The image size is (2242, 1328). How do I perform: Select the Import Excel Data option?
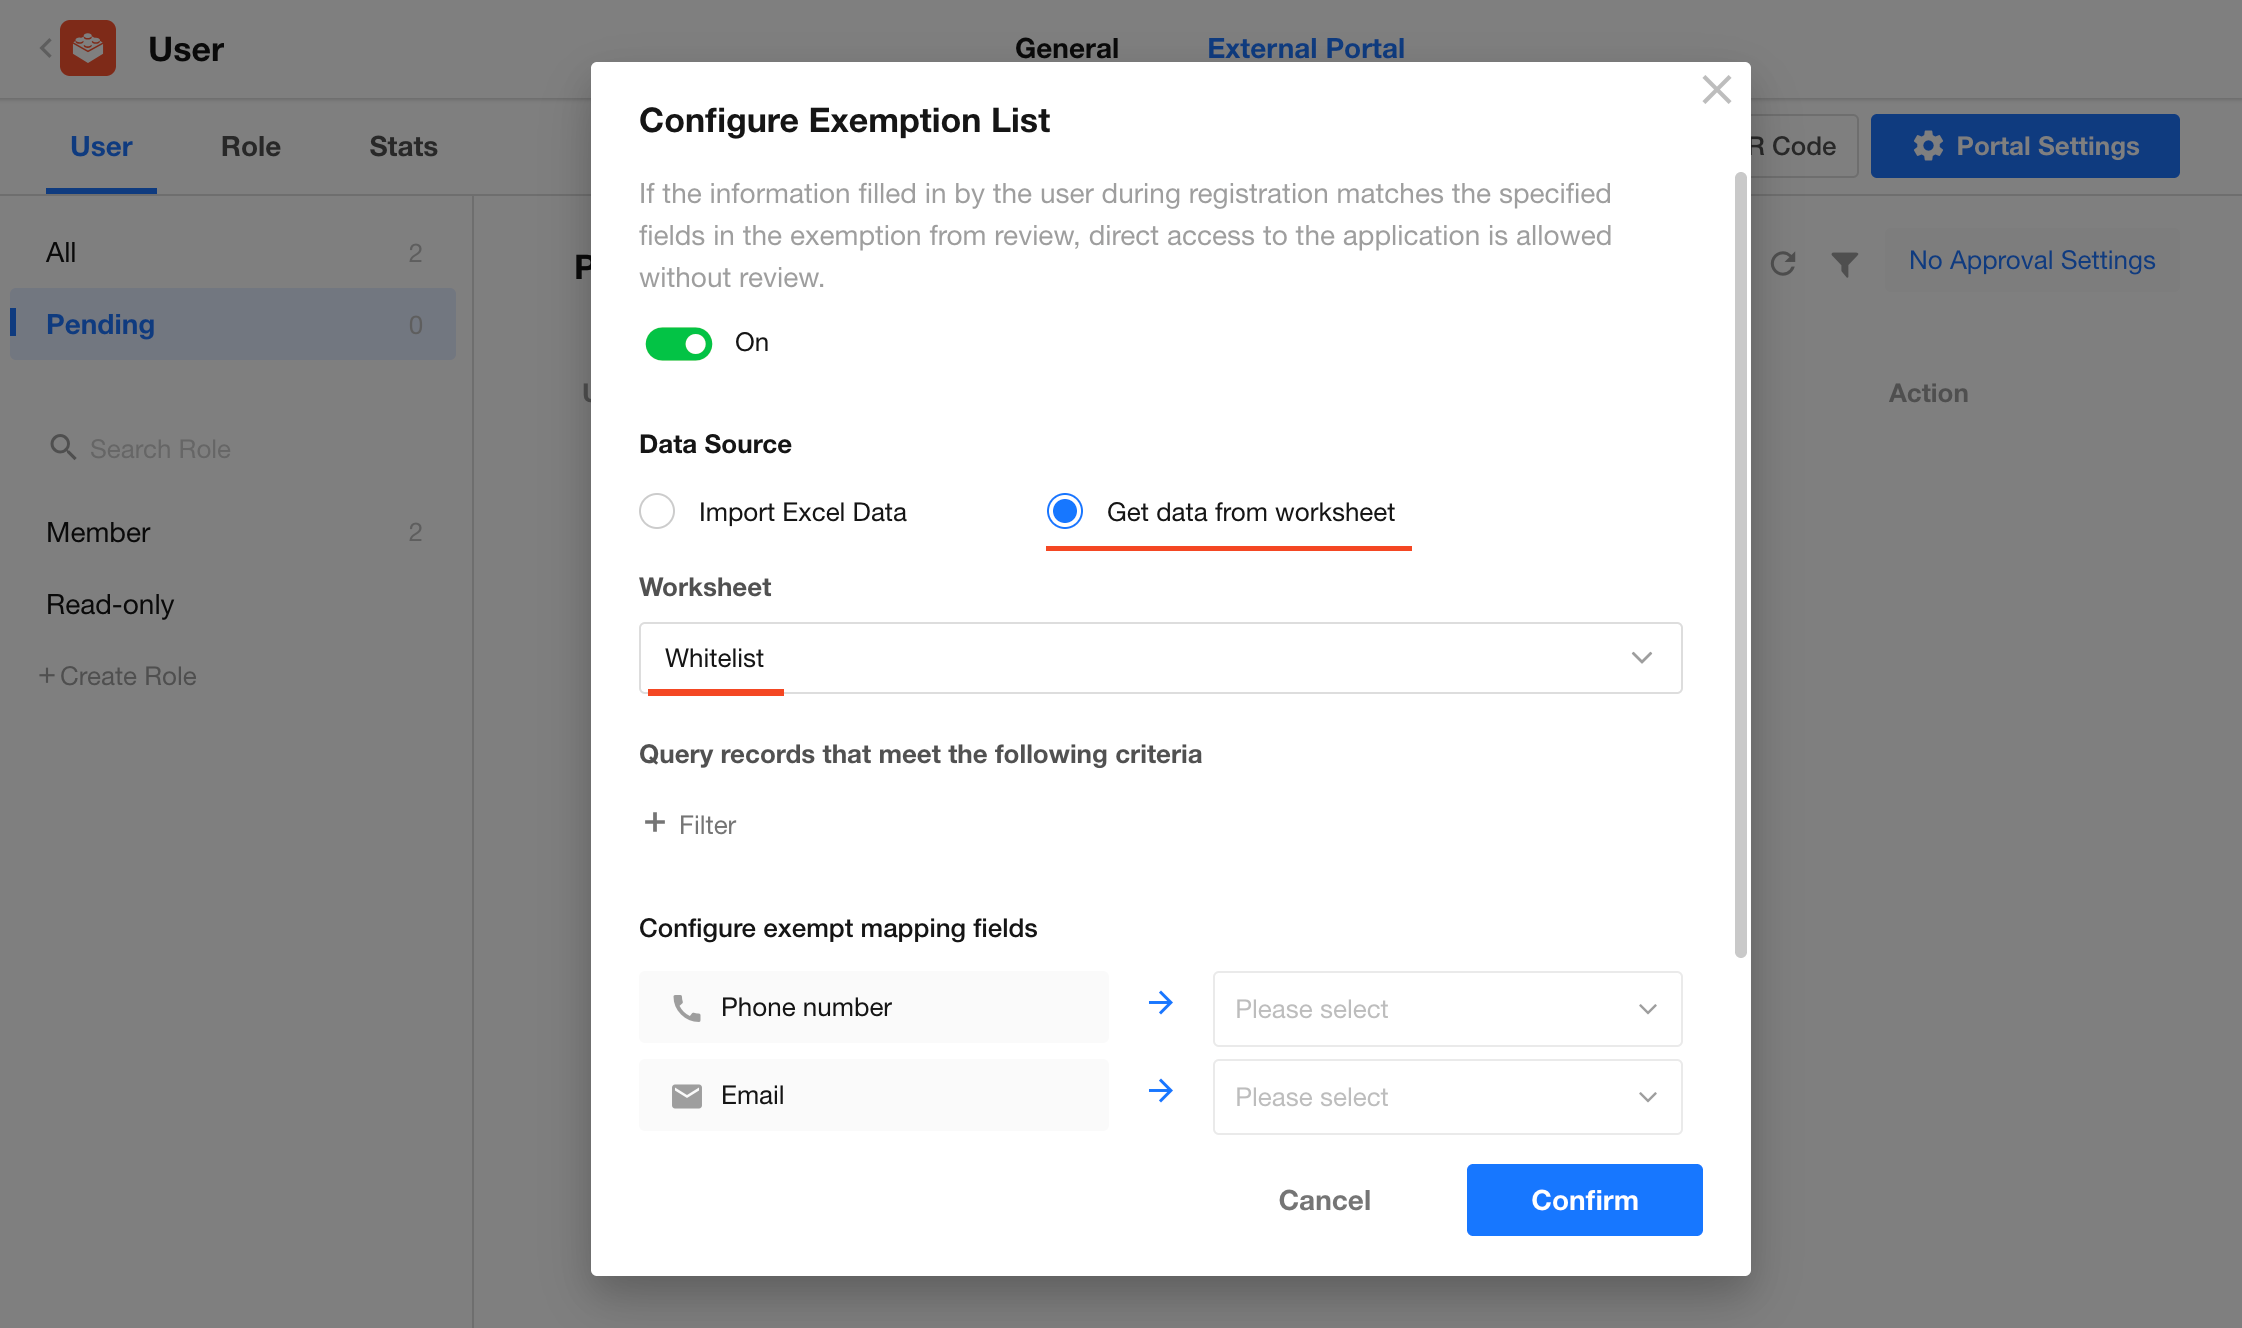pos(657,511)
